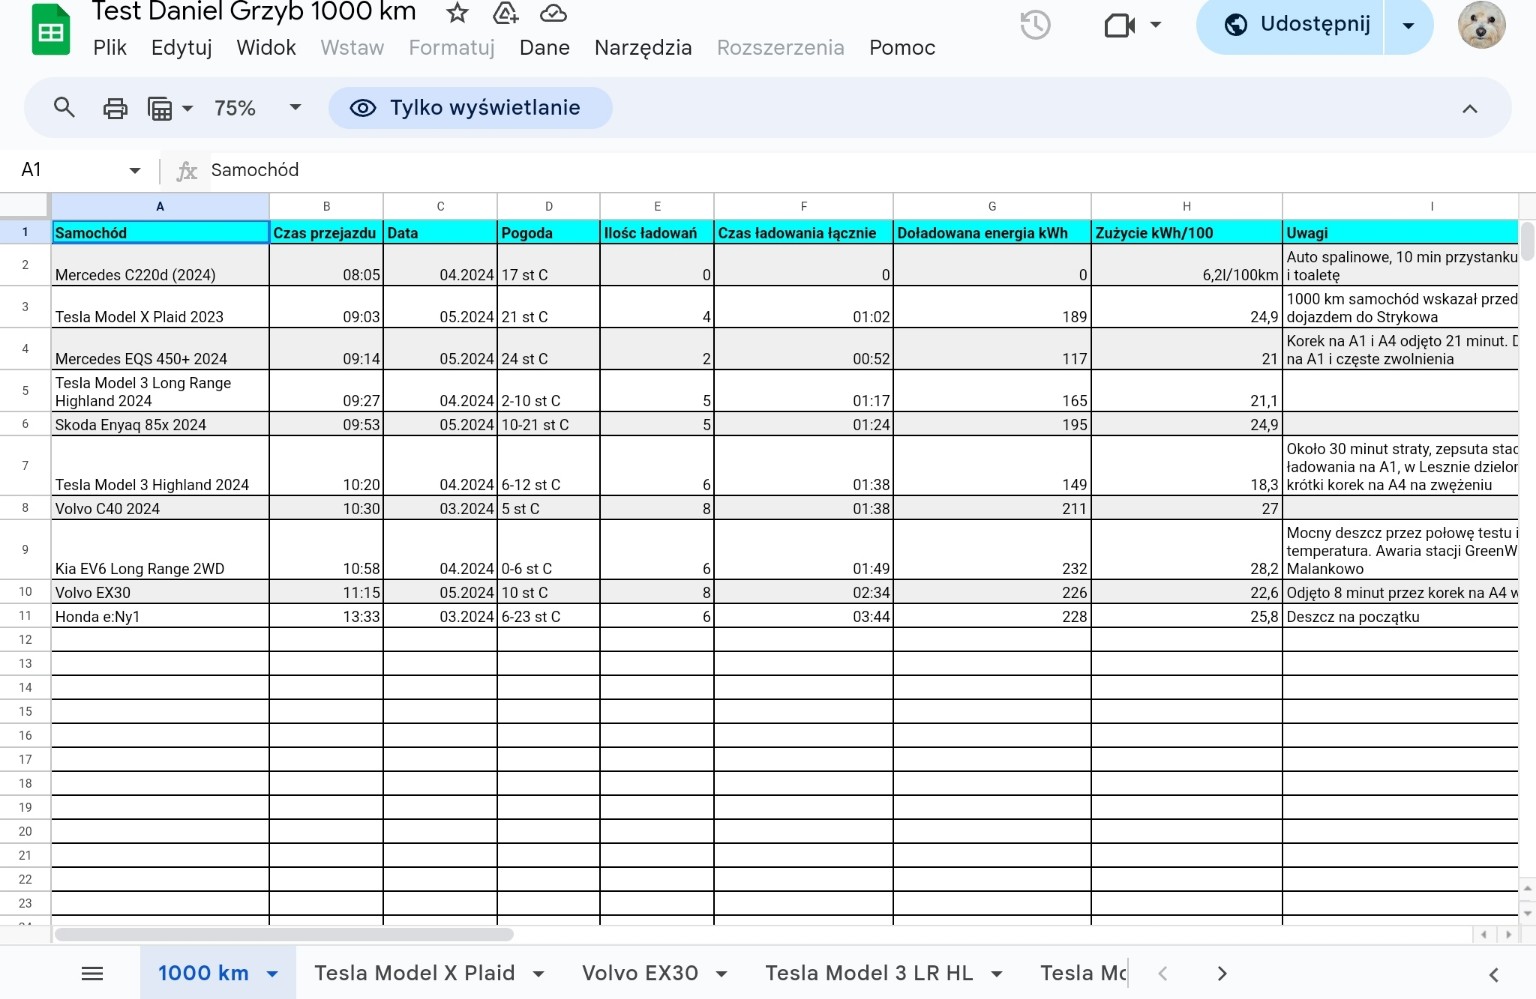Open version history clock icon
The width and height of the screenshot is (1536, 999).
pyautogui.click(x=1035, y=25)
